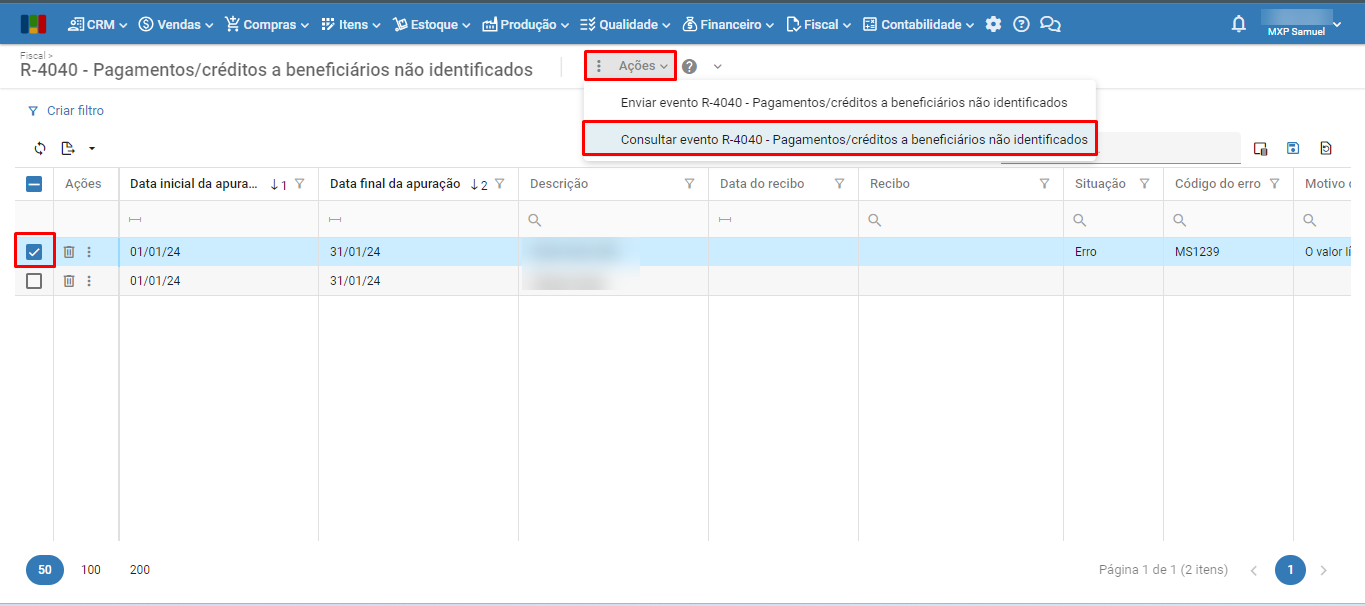1365x606 pixels.
Task: Filter the Data inicial da apuração column
Action: click(299, 184)
